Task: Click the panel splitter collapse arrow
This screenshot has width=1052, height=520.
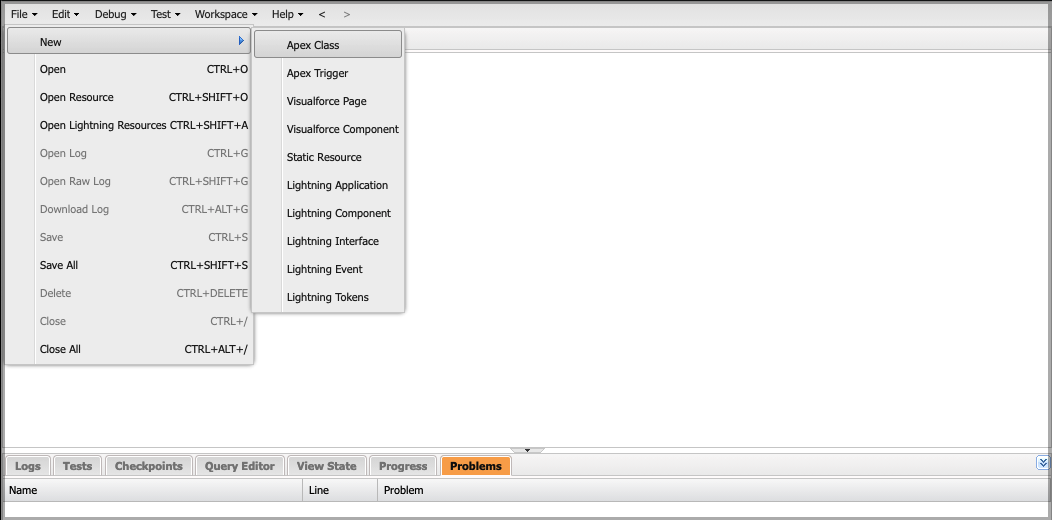Action: [527, 450]
